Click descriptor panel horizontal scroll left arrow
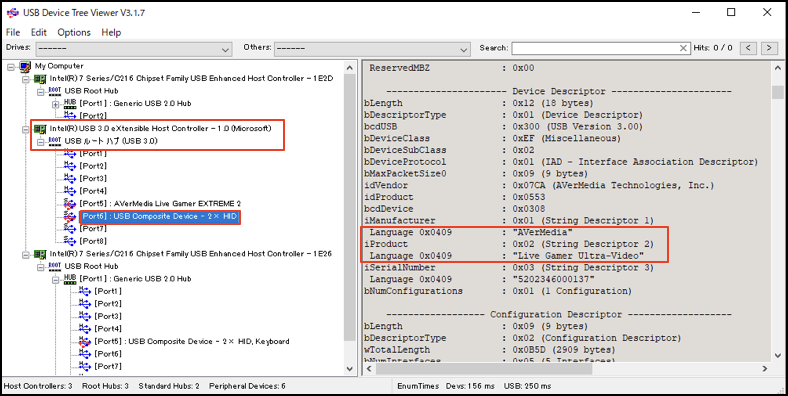The image size is (788, 396). tap(370, 369)
